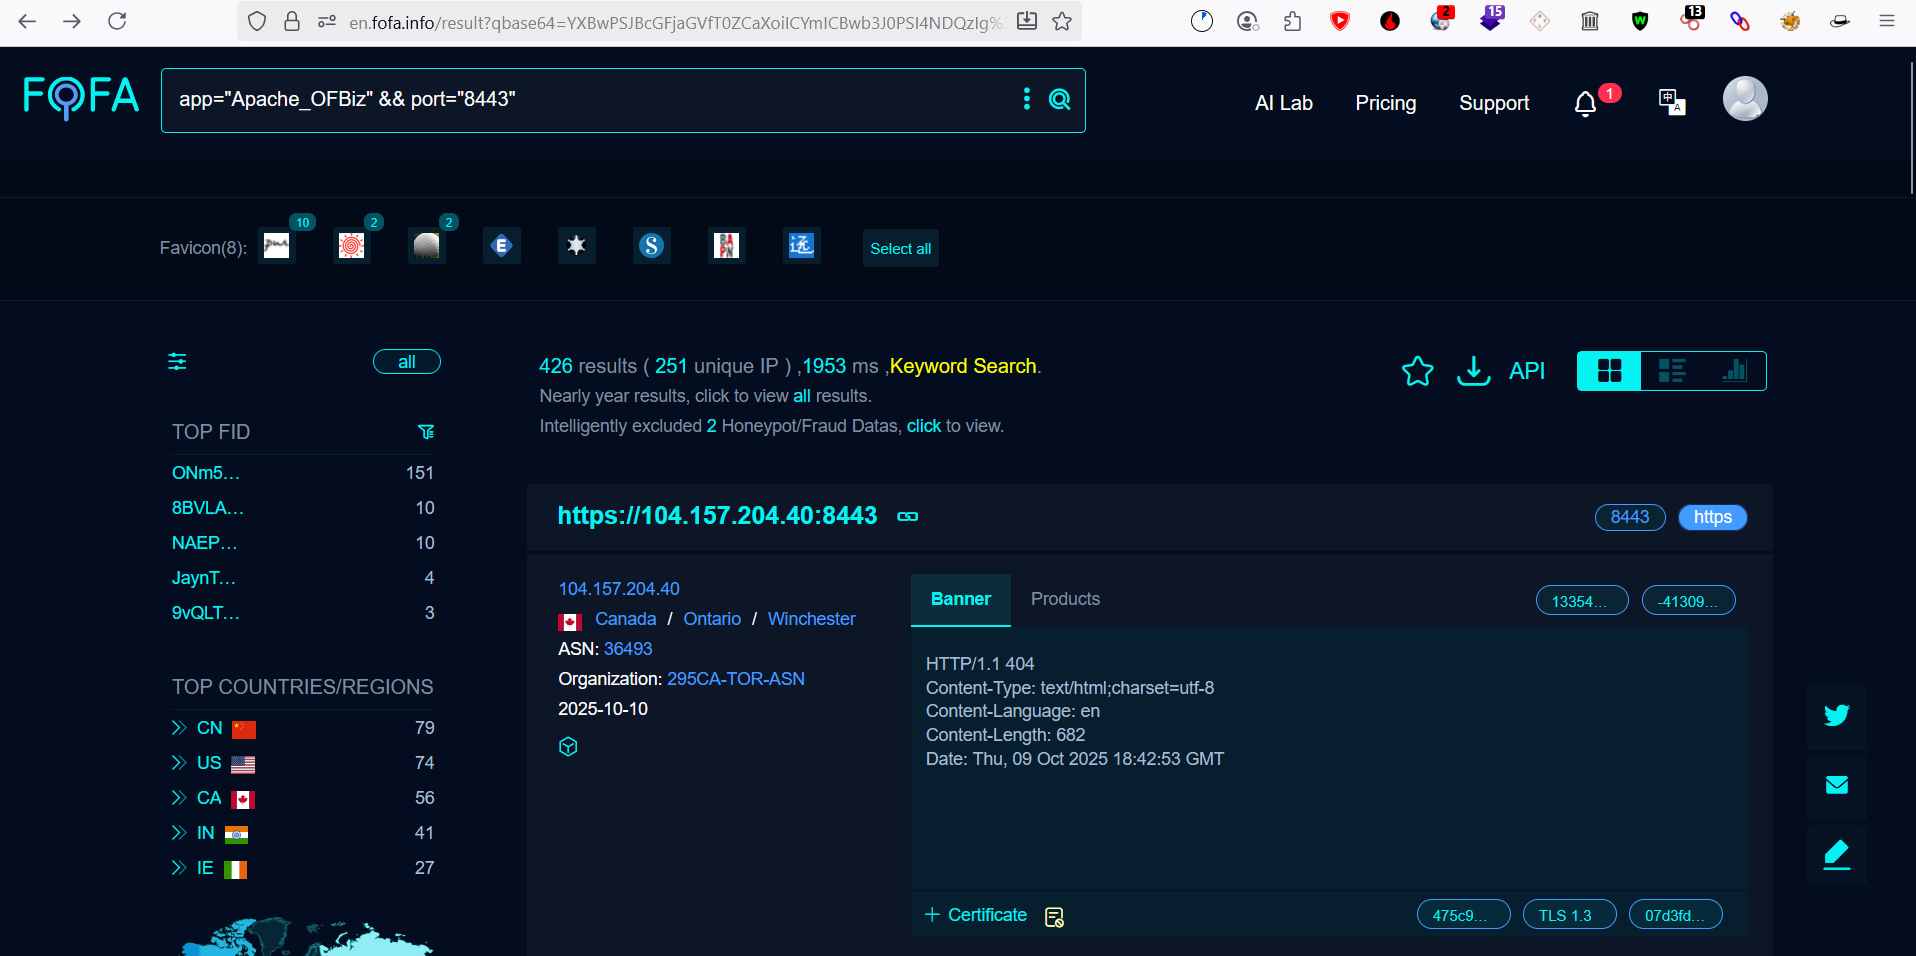The height and width of the screenshot is (956, 1916).
Task: Click the 13354... hash tag
Action: click(1582, 601)
